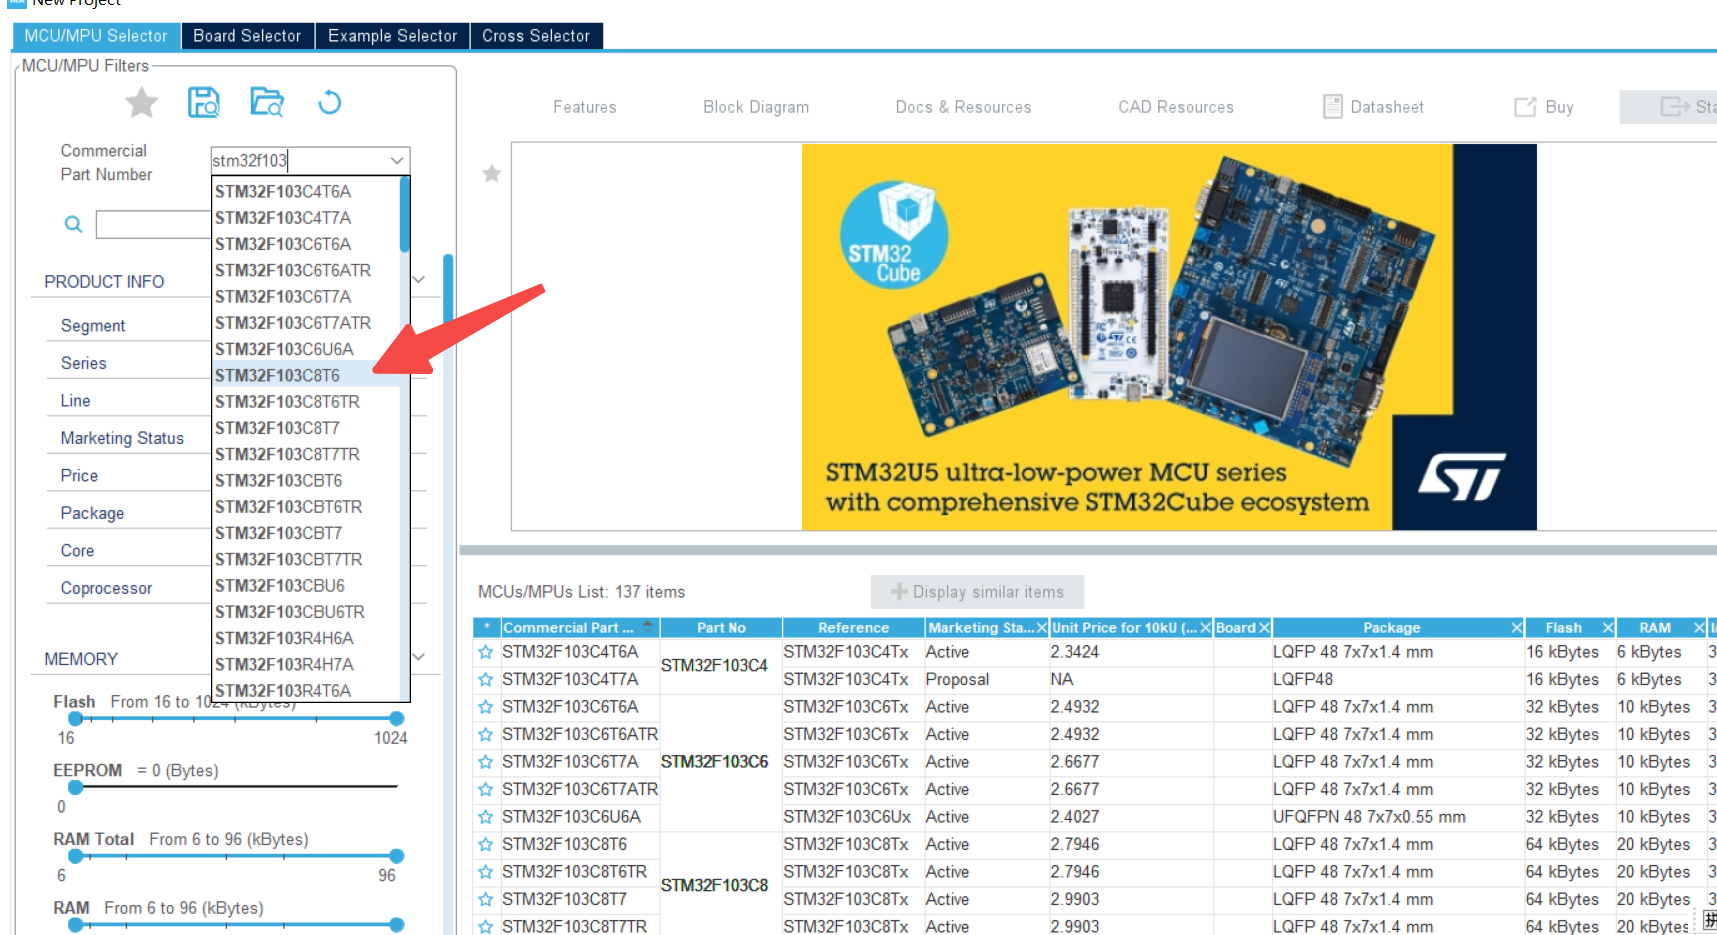Click the Flash maximum slider handle

pyautogui.click(x=397, y=718)
